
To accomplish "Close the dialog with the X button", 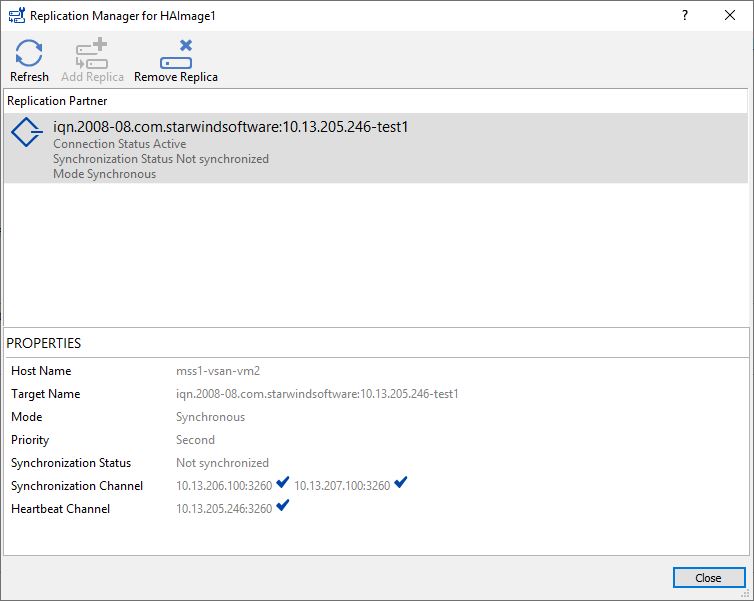I will point(729,15).
